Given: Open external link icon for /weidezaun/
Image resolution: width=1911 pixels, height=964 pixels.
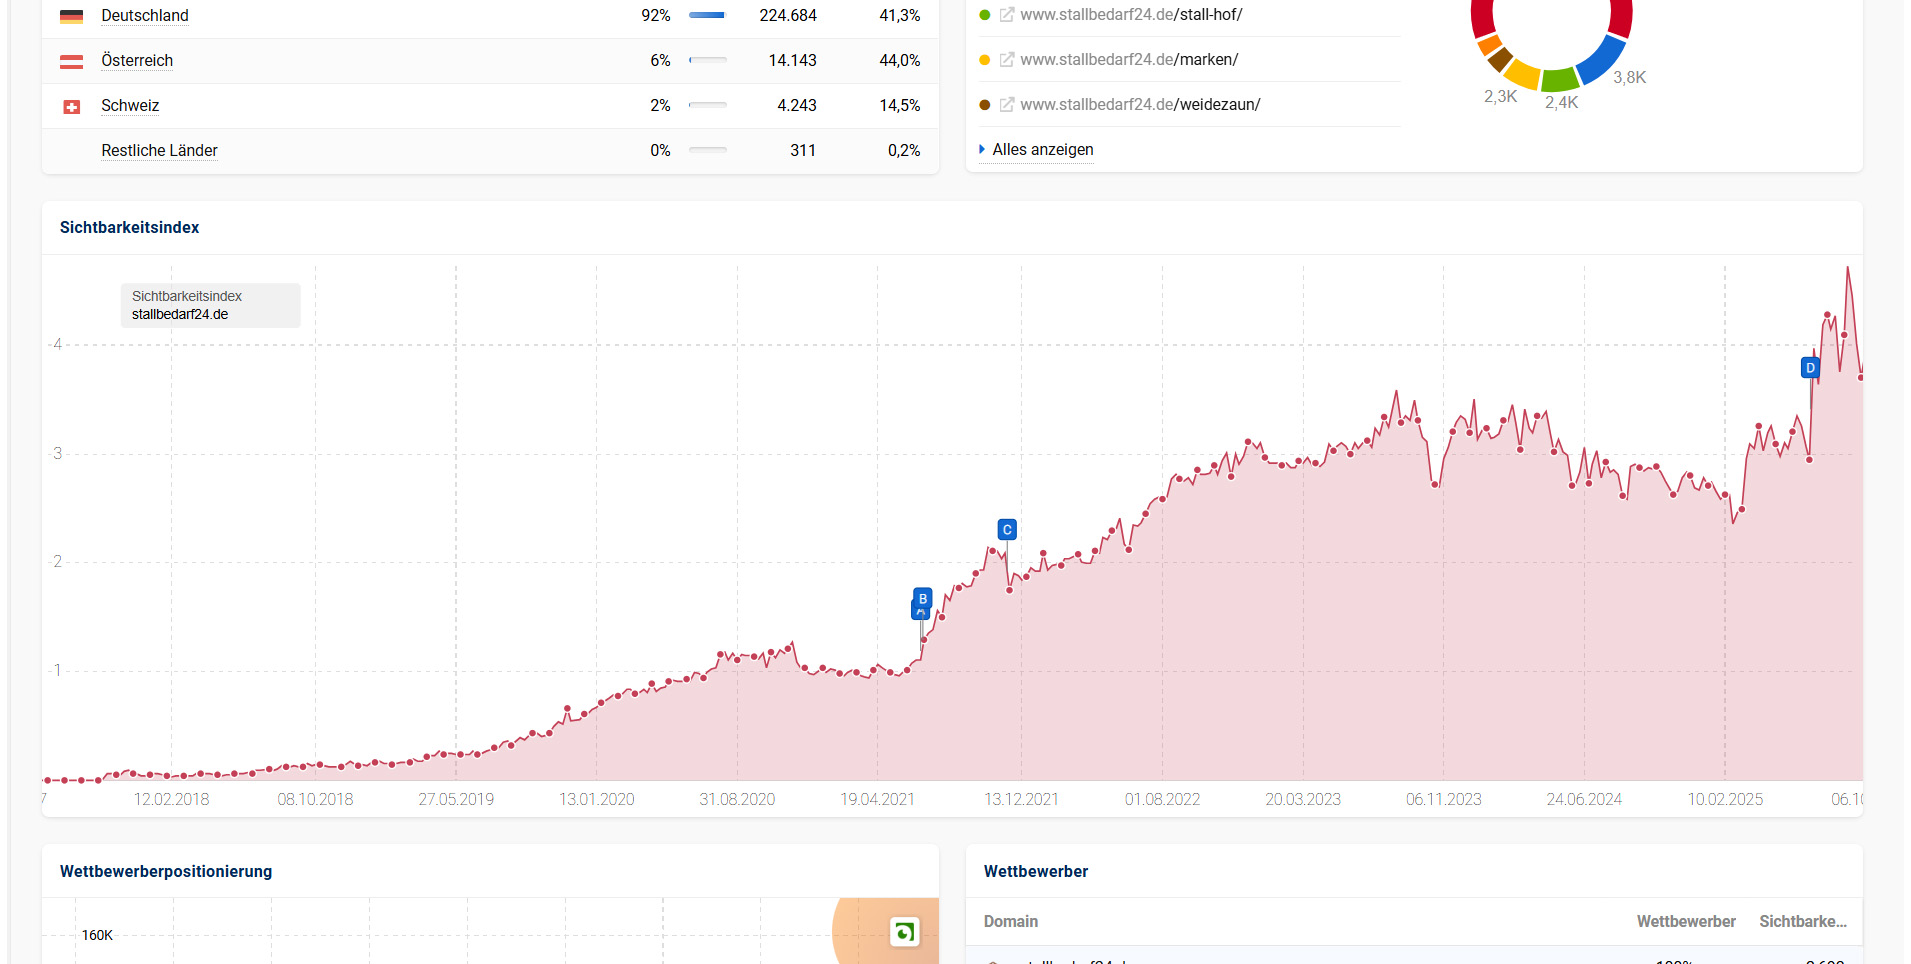Looking at the screenshot, I should click(x=1007, y=105).
